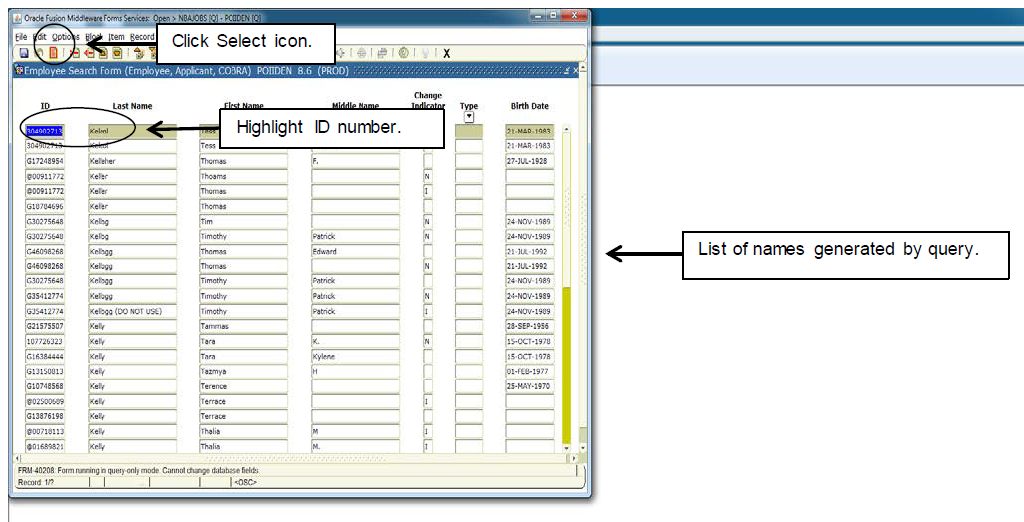Click the Rollback icon beside Save
The width and height of the screenshot is (1024, 522).
pos(39,53)
